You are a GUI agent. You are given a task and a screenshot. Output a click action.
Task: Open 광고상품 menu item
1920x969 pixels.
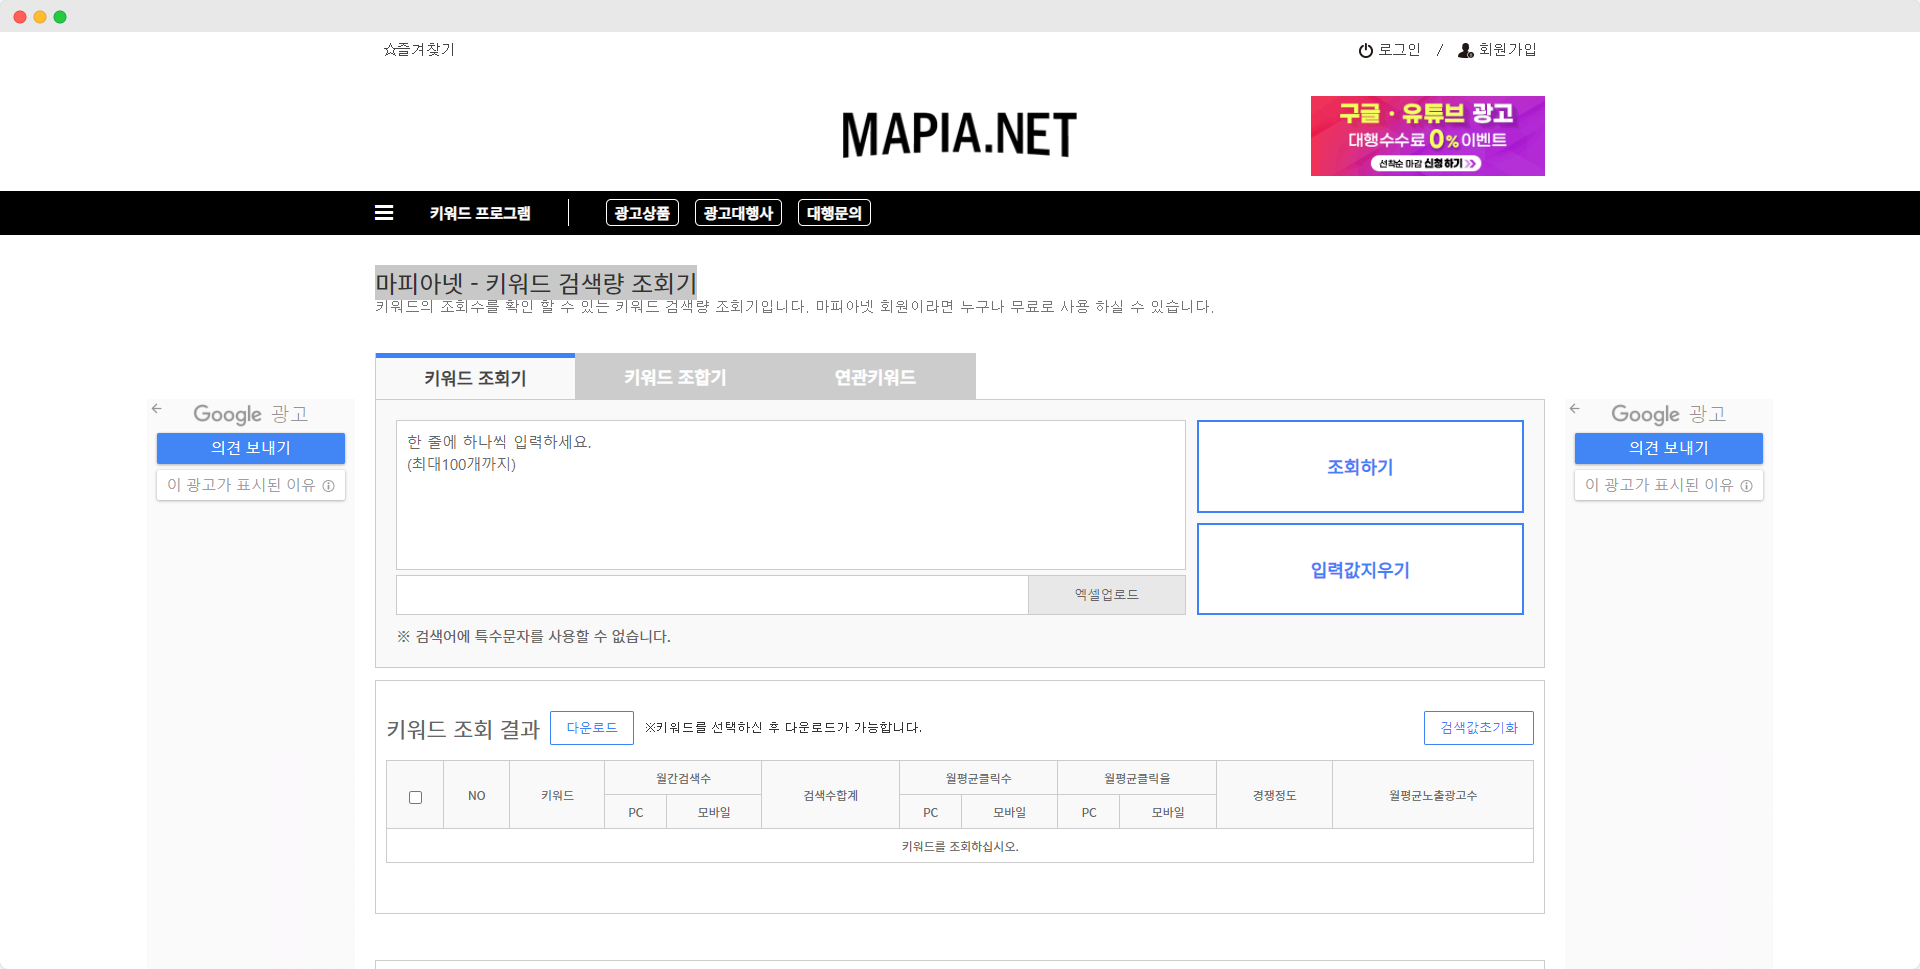642,213
